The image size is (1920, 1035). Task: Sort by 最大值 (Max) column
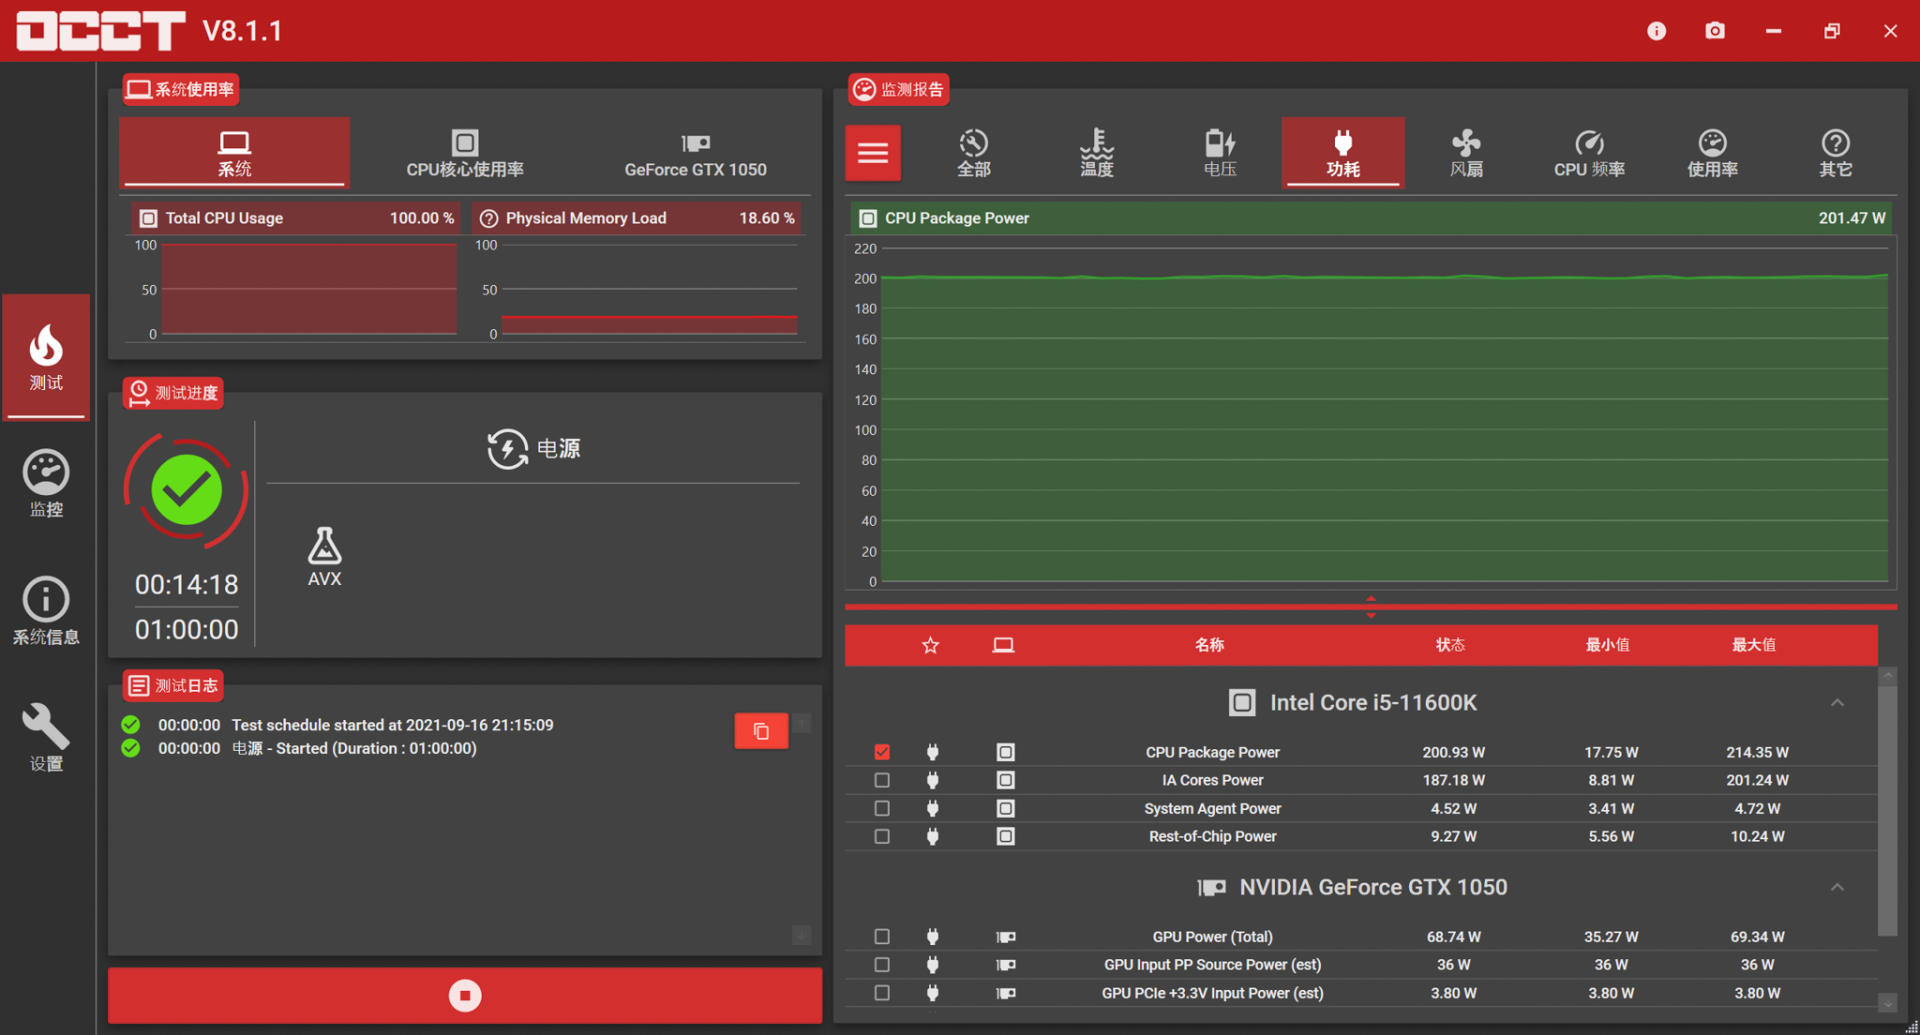tap(1754, 645)
